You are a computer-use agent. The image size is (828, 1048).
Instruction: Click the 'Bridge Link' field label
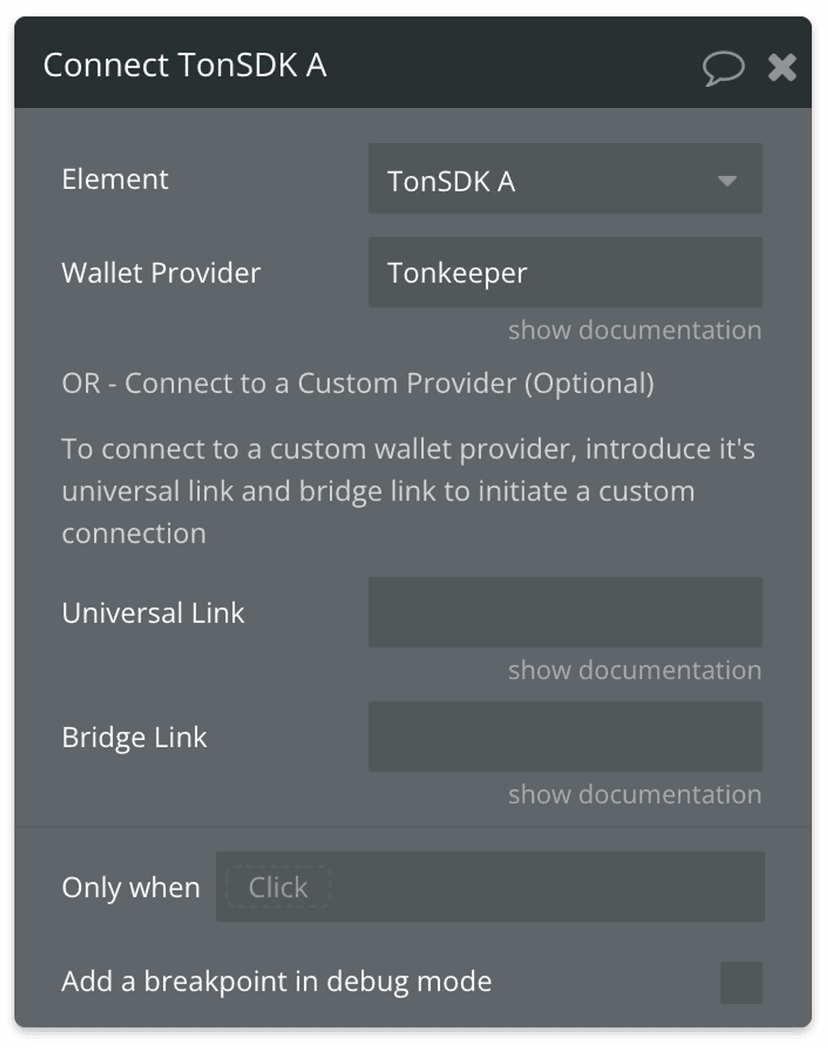(x=134, y=738)
